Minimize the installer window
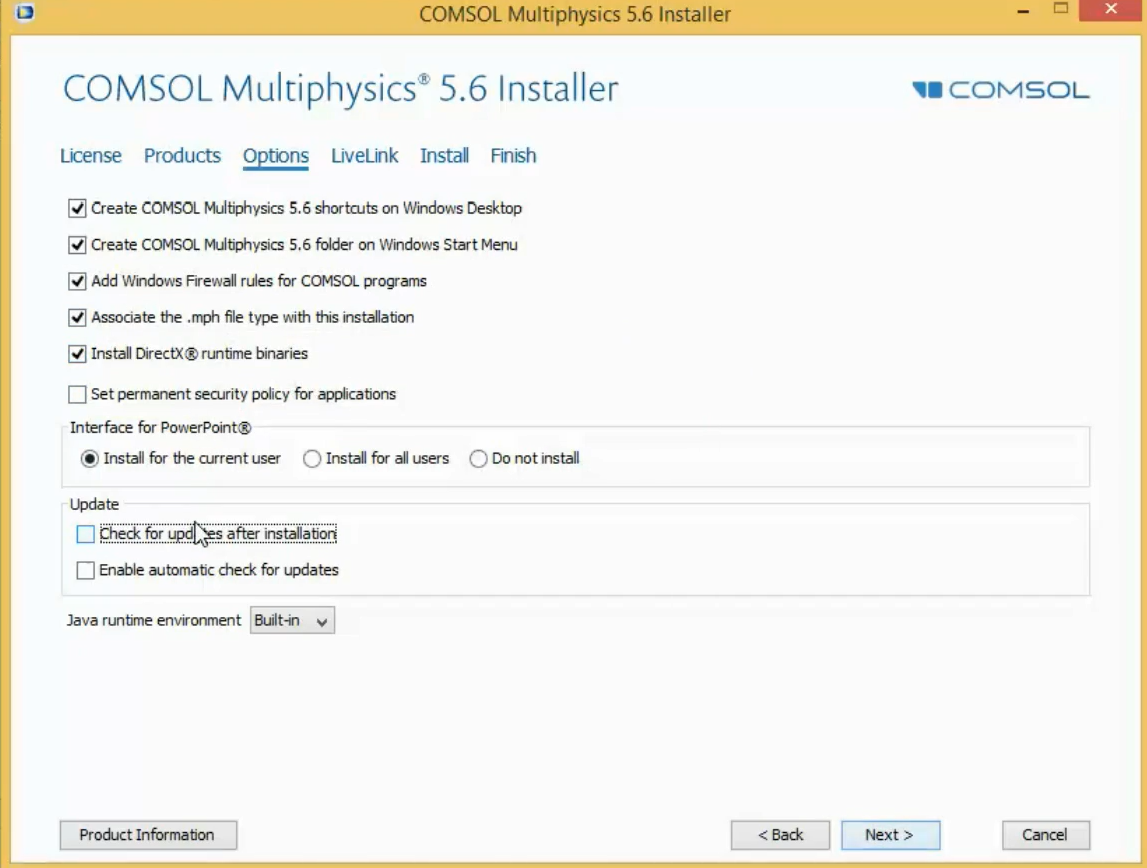This screenshot has width=1147, height=868. (x=1023, y=10)
